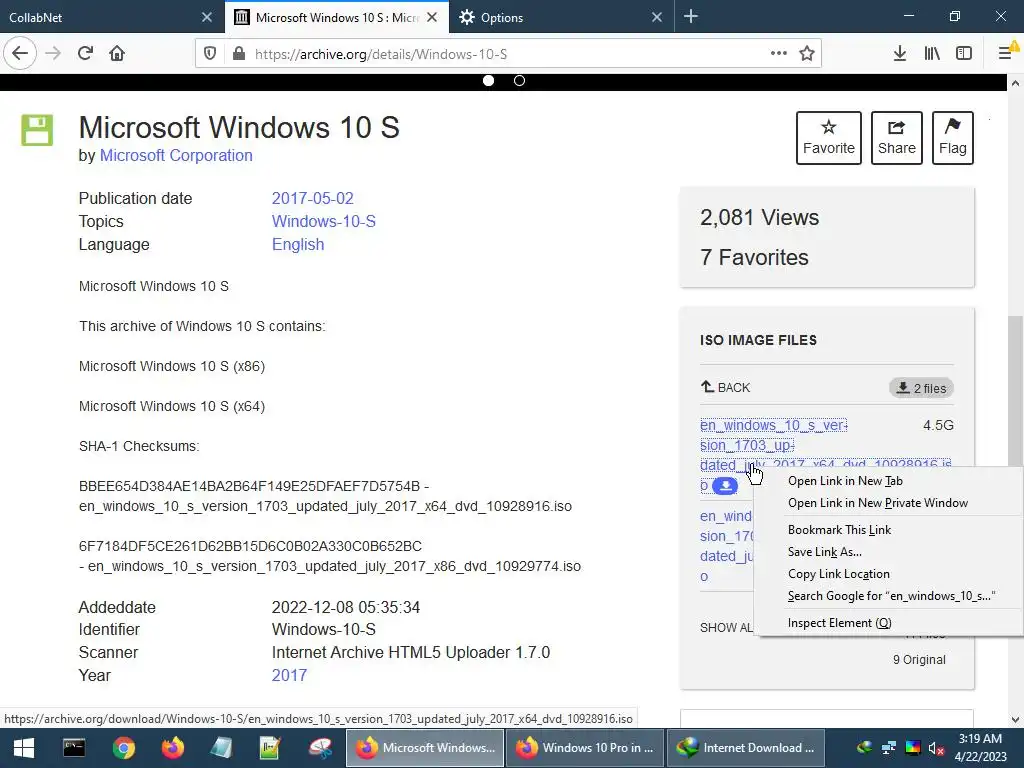Open the Library bookshelf icon

tap(932, 54)
